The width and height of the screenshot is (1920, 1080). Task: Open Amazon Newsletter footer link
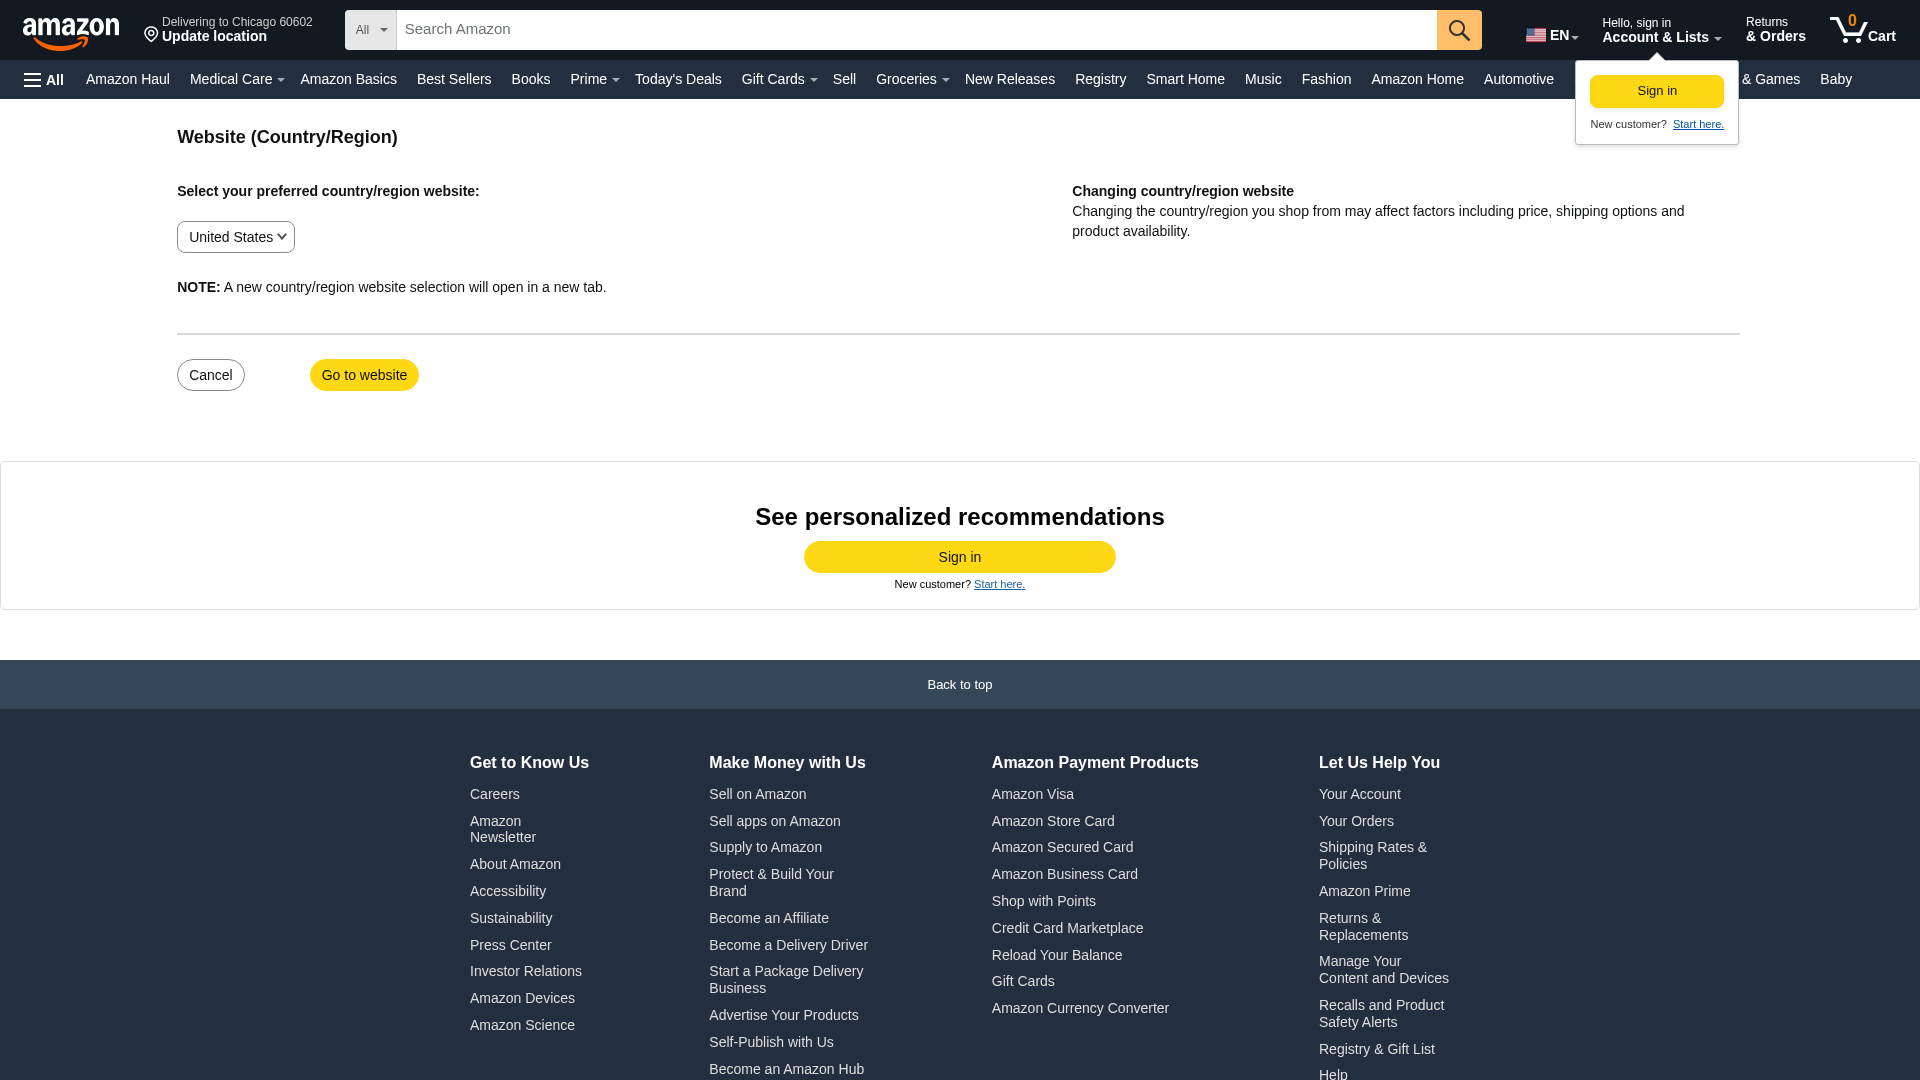pyautogui.click(x=503, y=829)
